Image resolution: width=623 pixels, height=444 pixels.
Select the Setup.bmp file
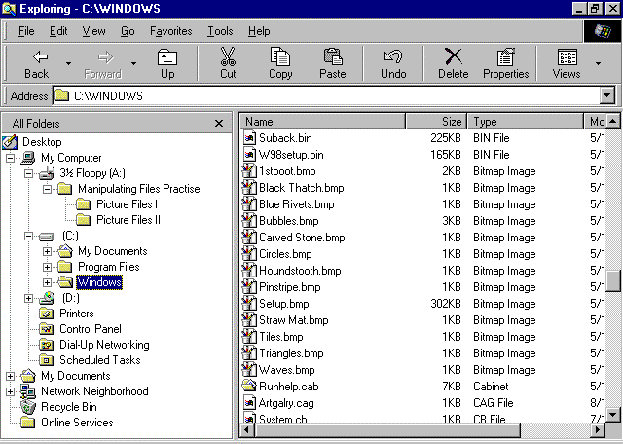(284, 303)
